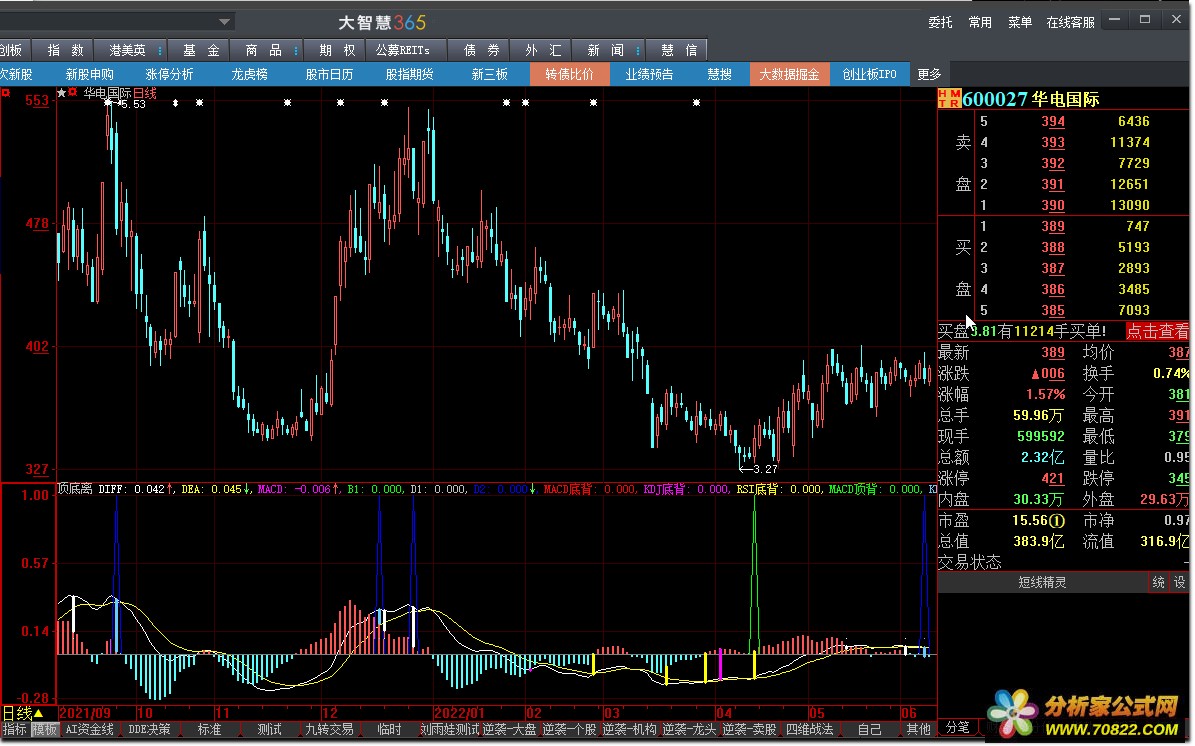Switch to the 基金 market tab
This screenshot has width=1195, height=746.
point(200,50)
